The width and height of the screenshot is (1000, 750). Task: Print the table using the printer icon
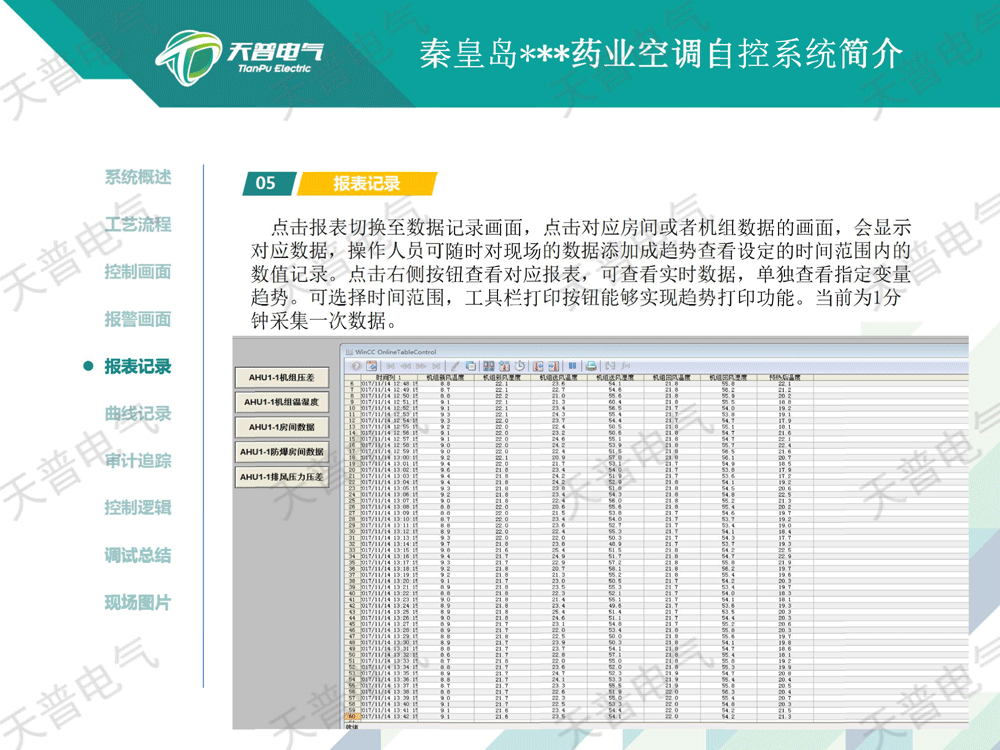[x=591, y=366]
